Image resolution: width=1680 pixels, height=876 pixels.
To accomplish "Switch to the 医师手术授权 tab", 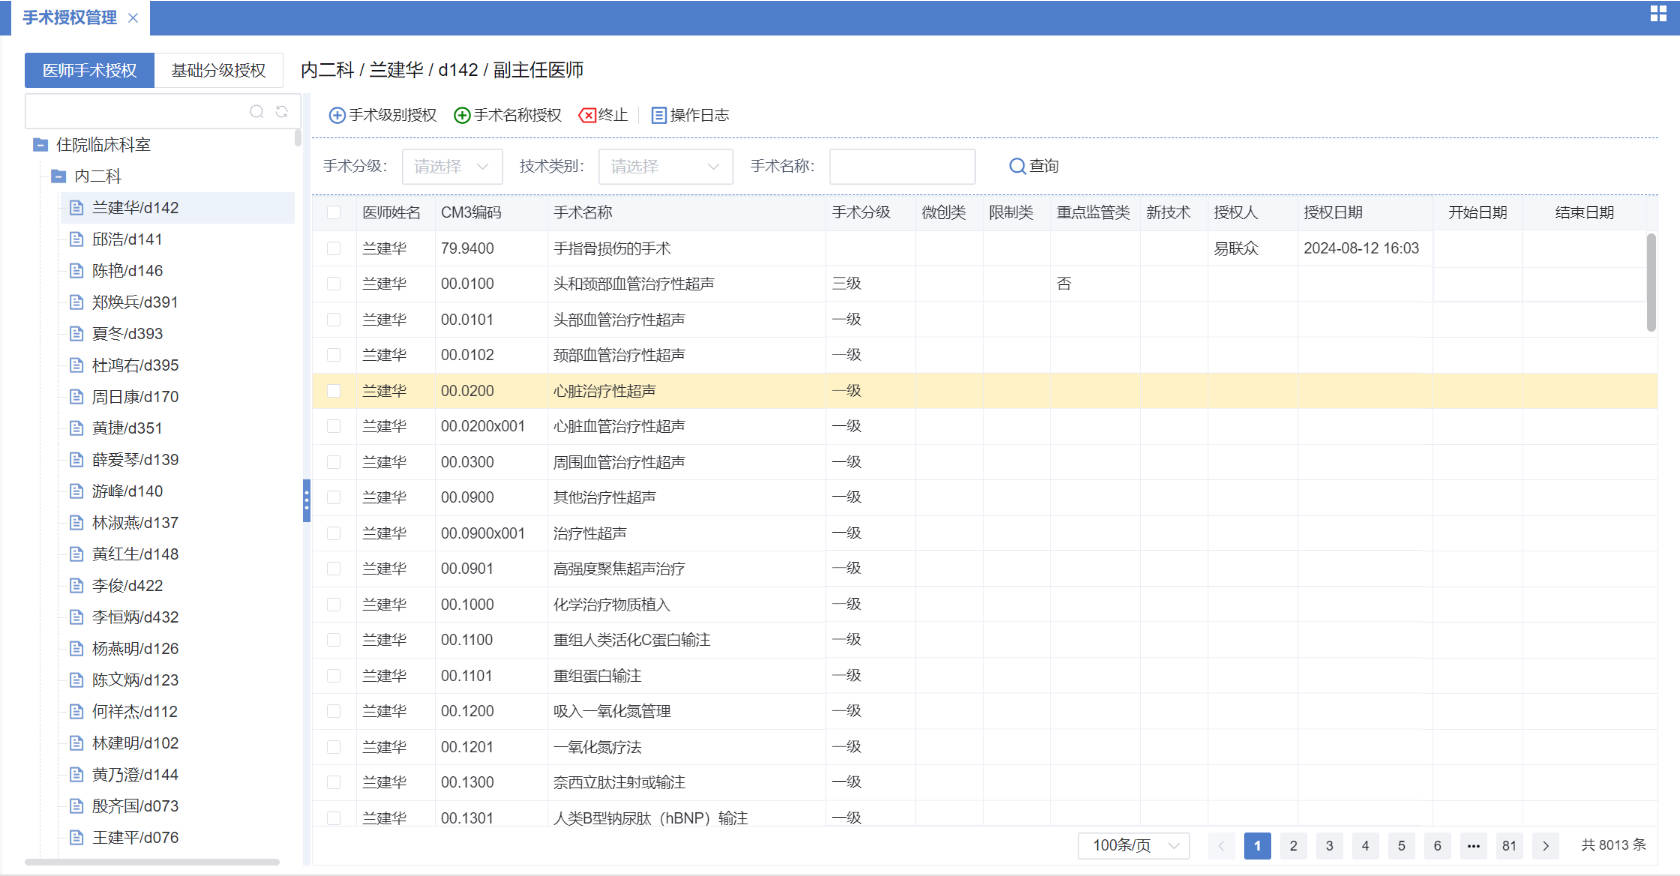I will coord(90,70).
